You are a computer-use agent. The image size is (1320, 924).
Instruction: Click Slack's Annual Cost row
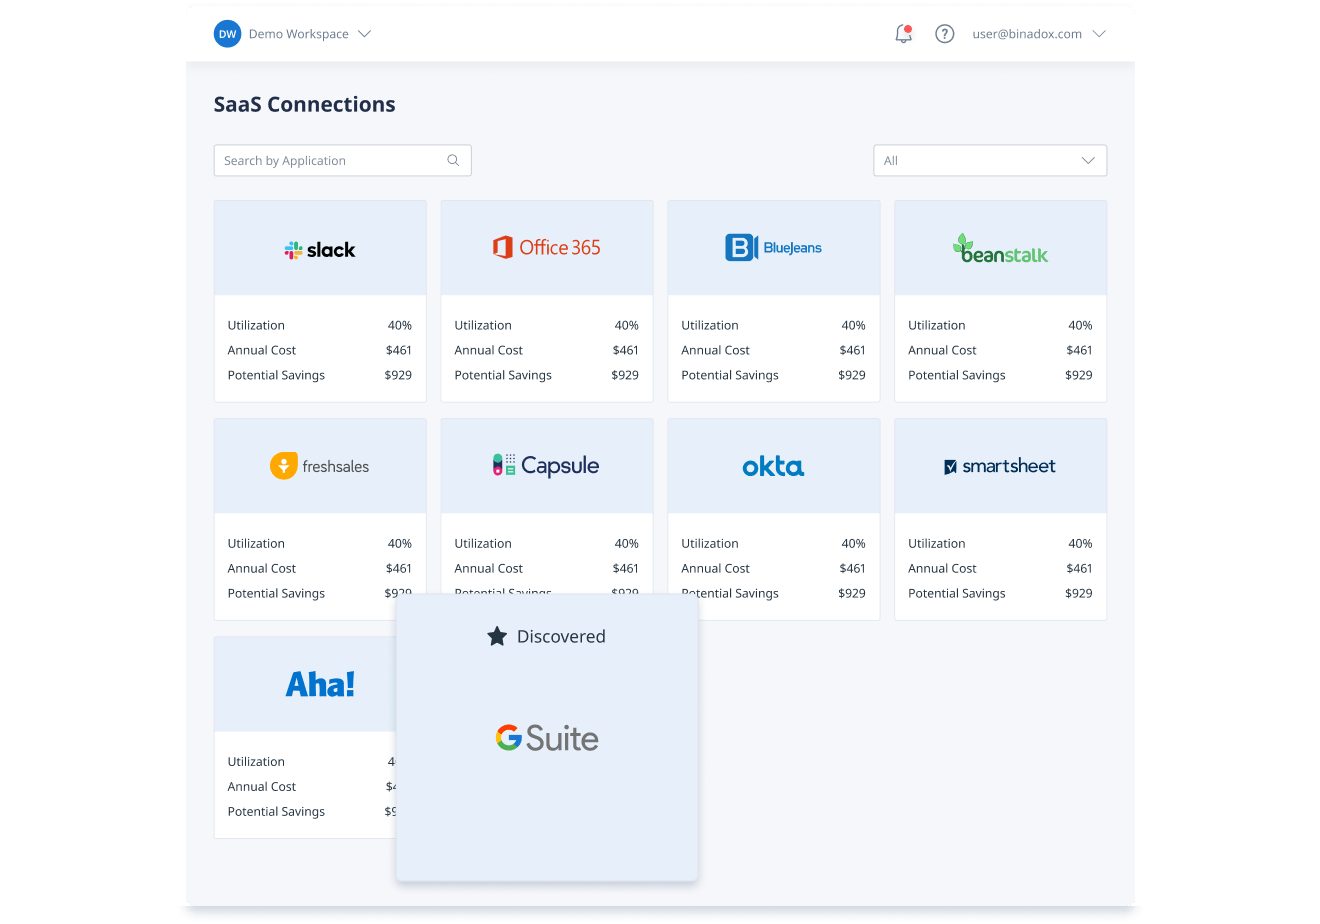pos(320,350)
